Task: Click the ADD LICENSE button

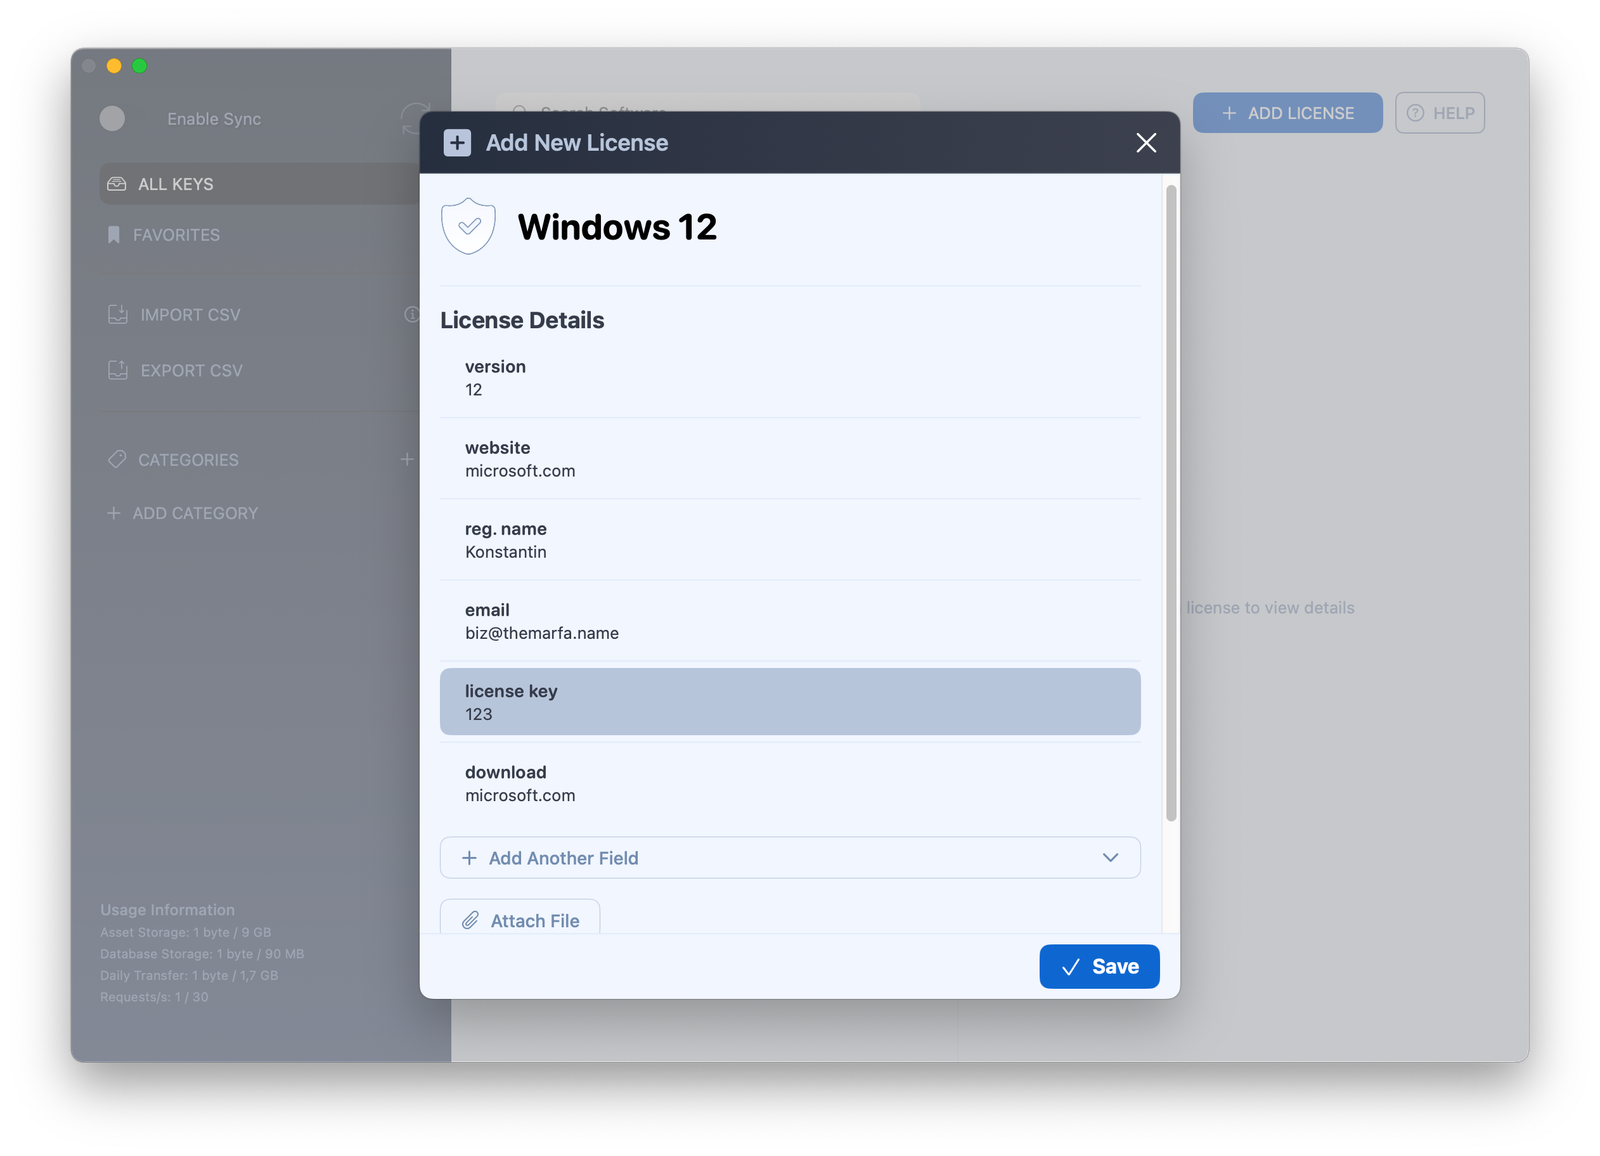Action: (x=1288, y=113)
